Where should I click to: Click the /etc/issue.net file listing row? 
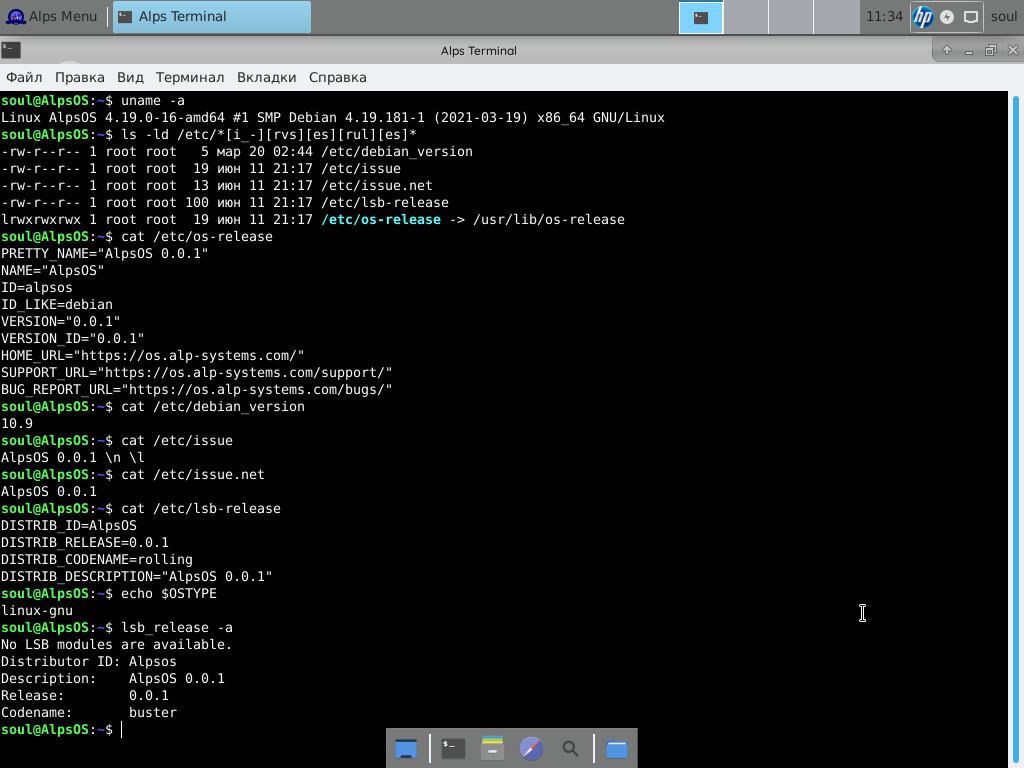coord(217,185)
